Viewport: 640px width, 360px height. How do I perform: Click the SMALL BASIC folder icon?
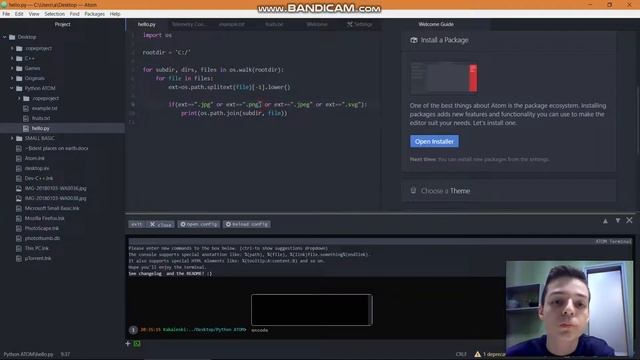pos(19,138)
